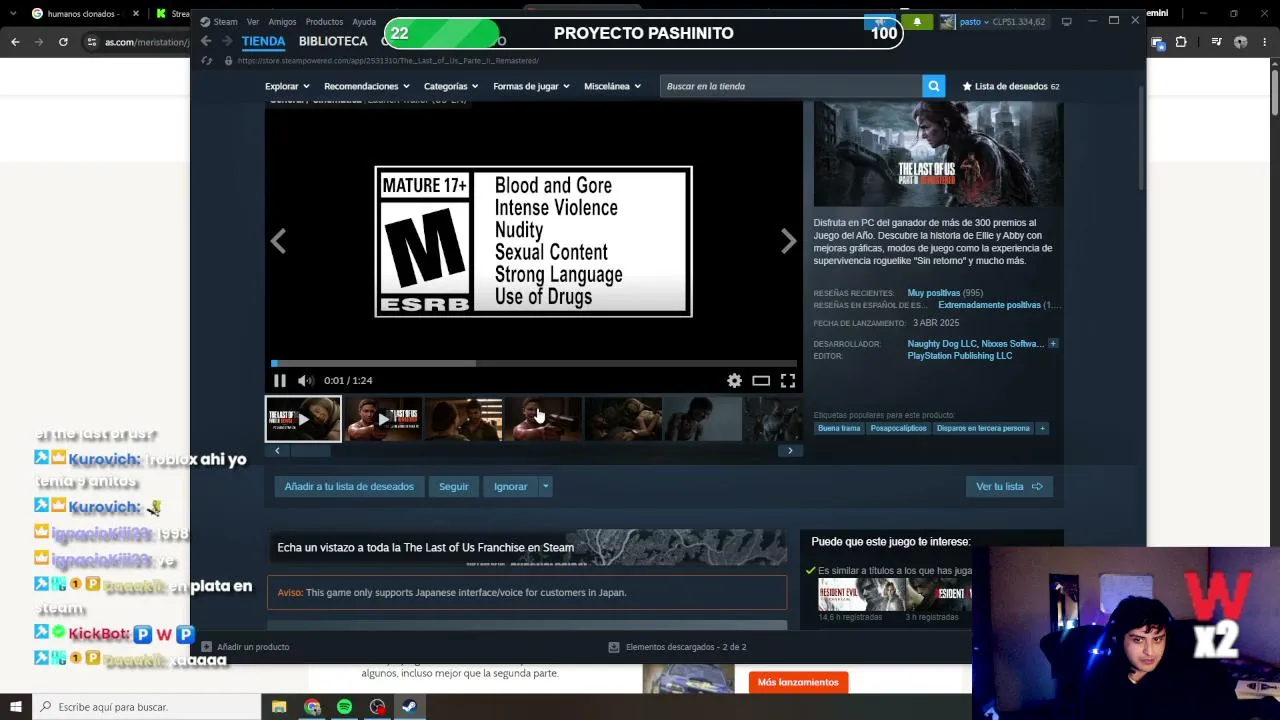Click the Ignorar button
Screen dimensions: 1280x720
(510, 486)
